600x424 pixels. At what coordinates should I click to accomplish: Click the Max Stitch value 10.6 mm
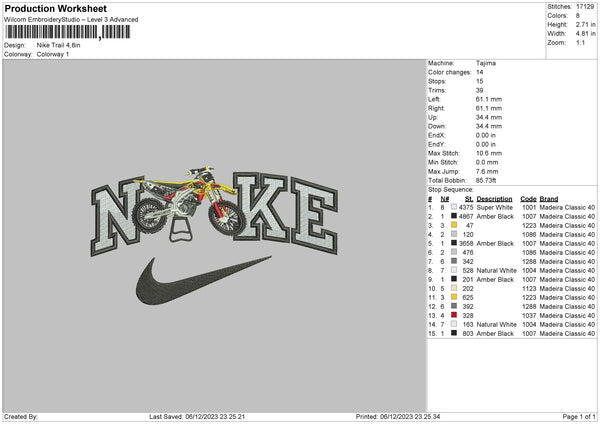coord(489,153)
